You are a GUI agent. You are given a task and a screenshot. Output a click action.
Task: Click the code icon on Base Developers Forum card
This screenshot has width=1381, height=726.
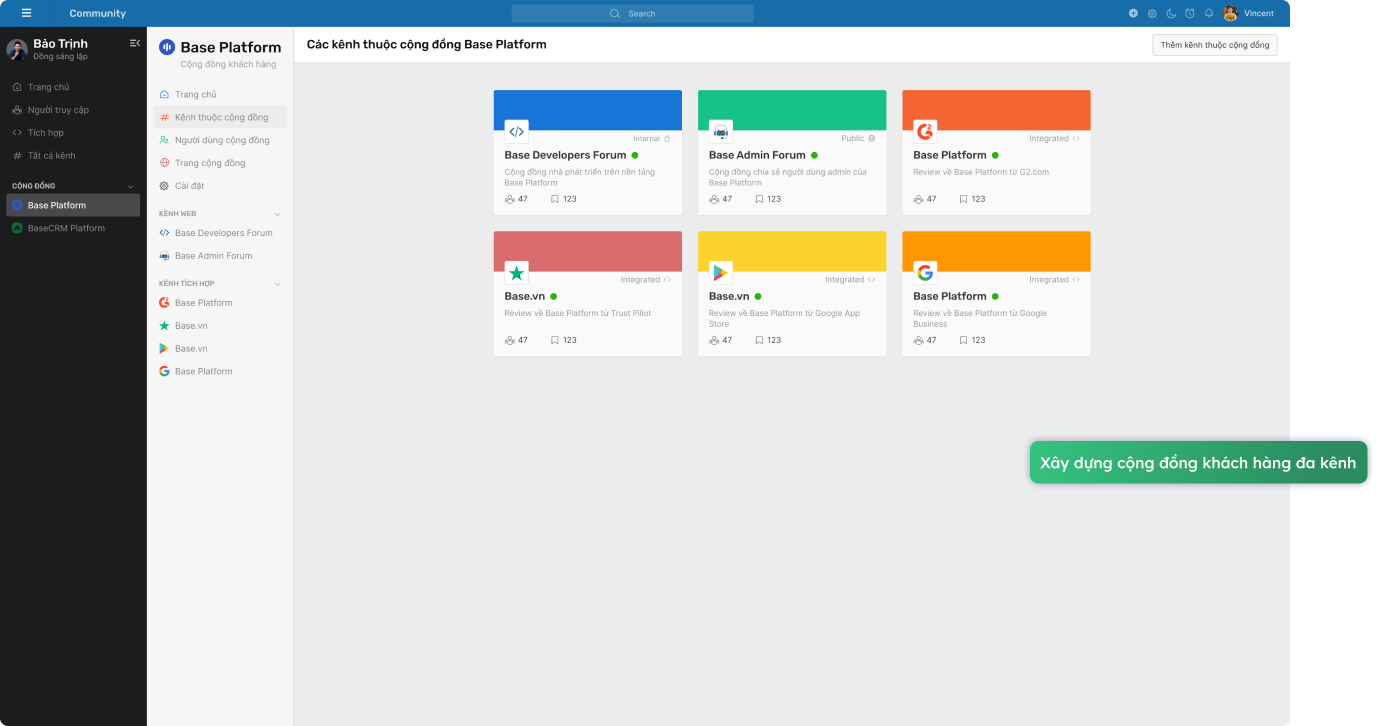pyautogui.click(x=516, y=131)
